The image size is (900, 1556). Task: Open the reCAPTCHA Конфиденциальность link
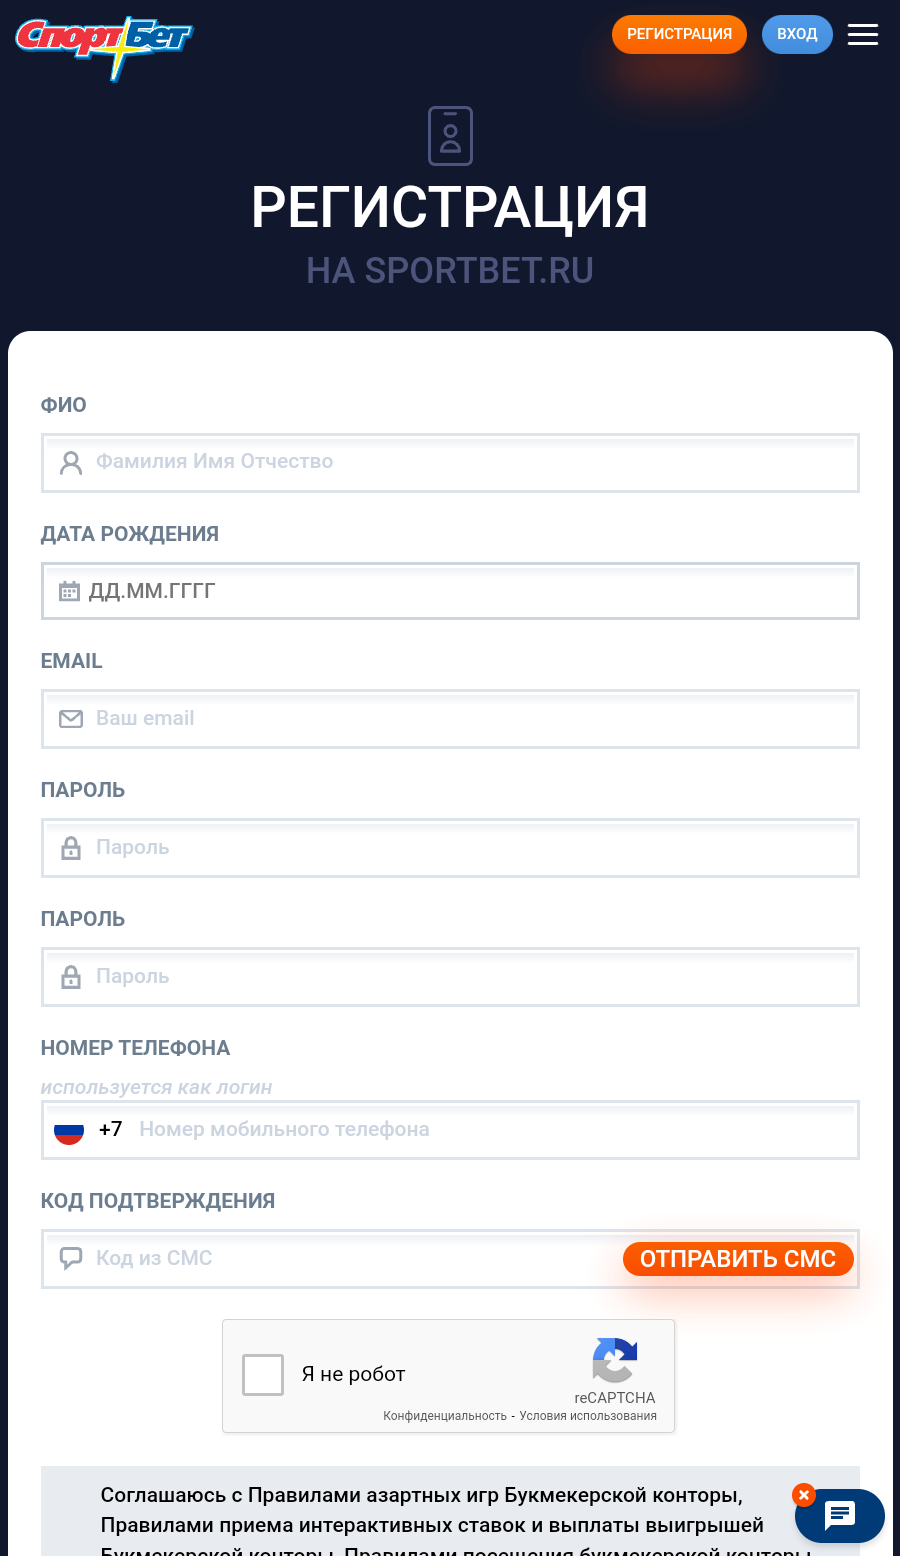[445, 1416]
